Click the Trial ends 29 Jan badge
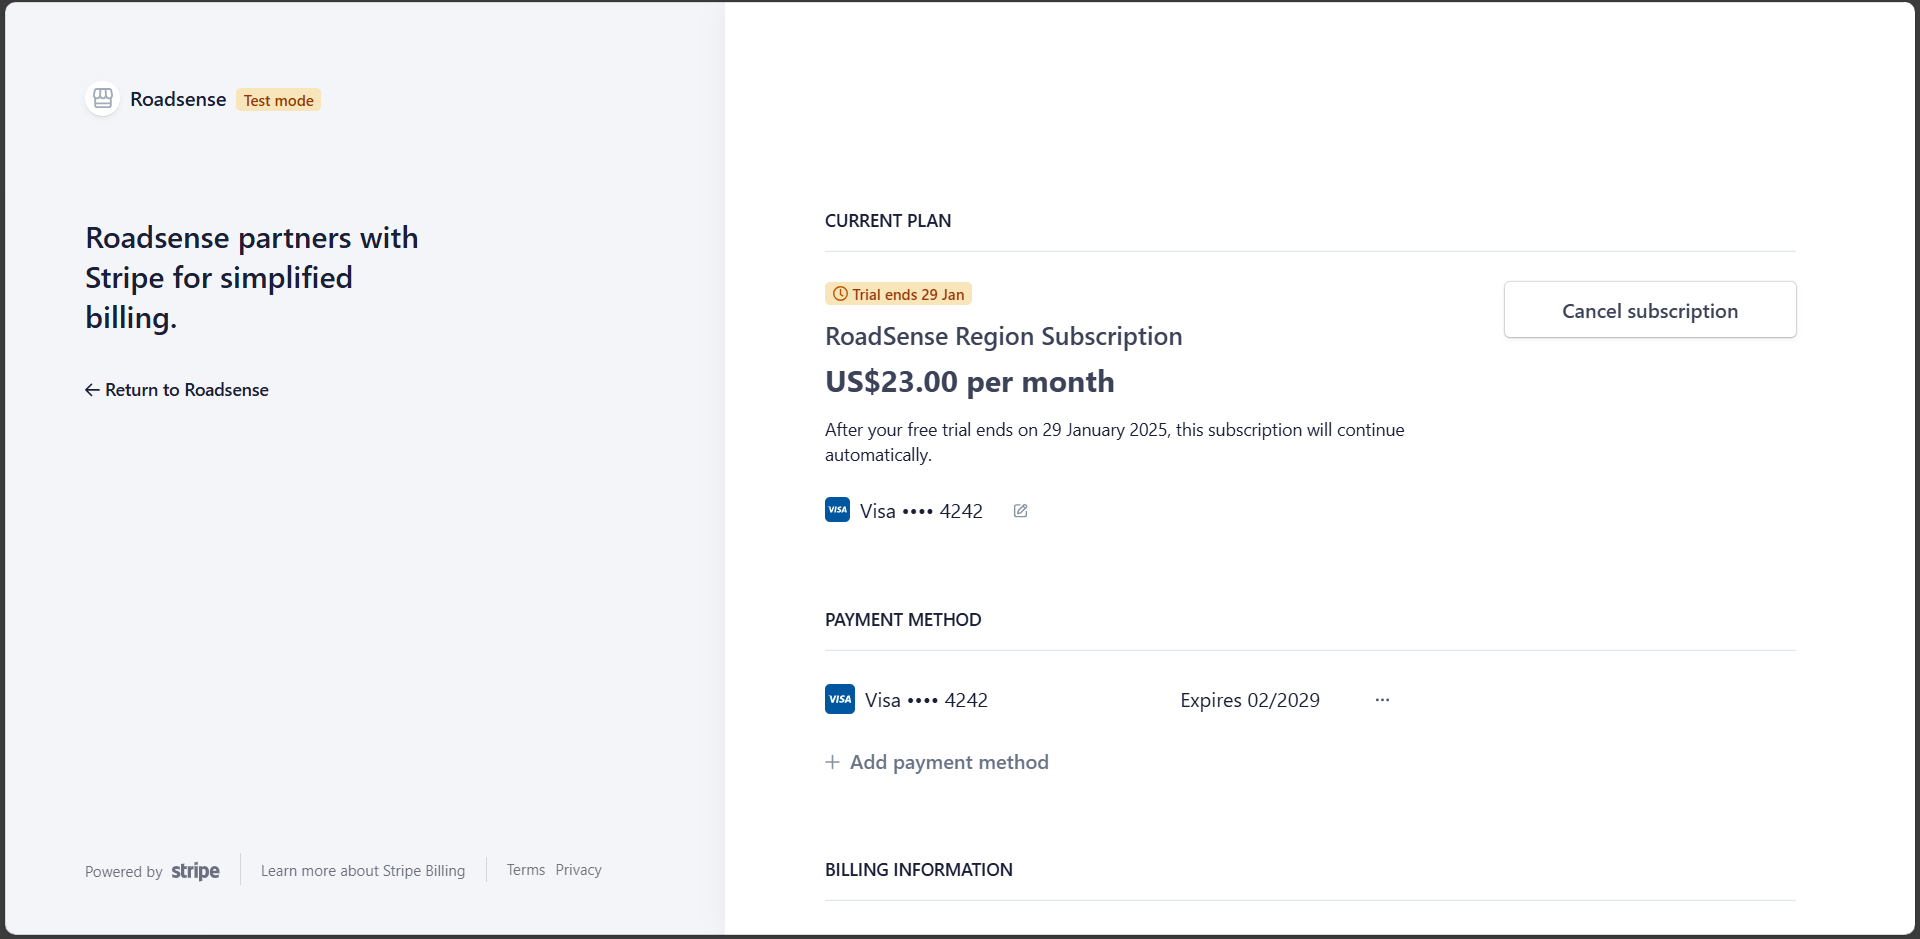1920x939 pixels. 898,294
